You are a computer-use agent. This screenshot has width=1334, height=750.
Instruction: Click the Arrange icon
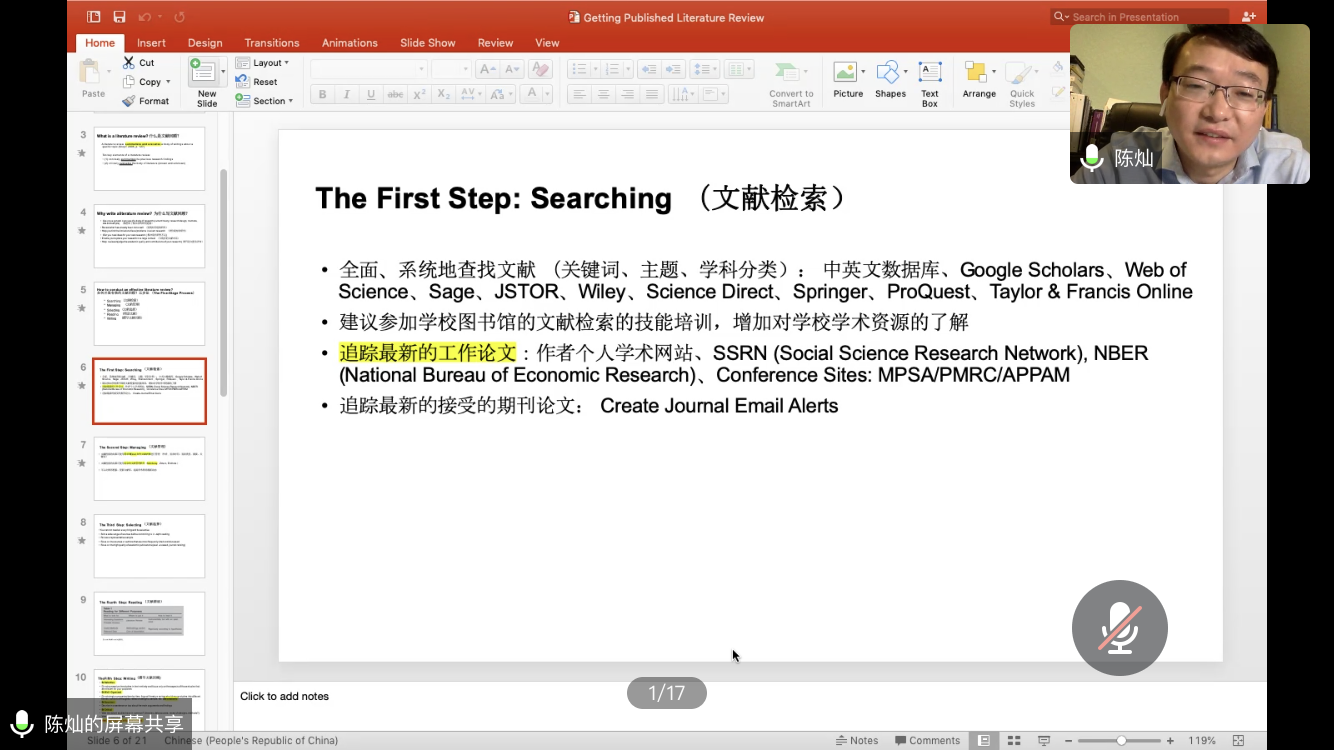coord(978,79)
